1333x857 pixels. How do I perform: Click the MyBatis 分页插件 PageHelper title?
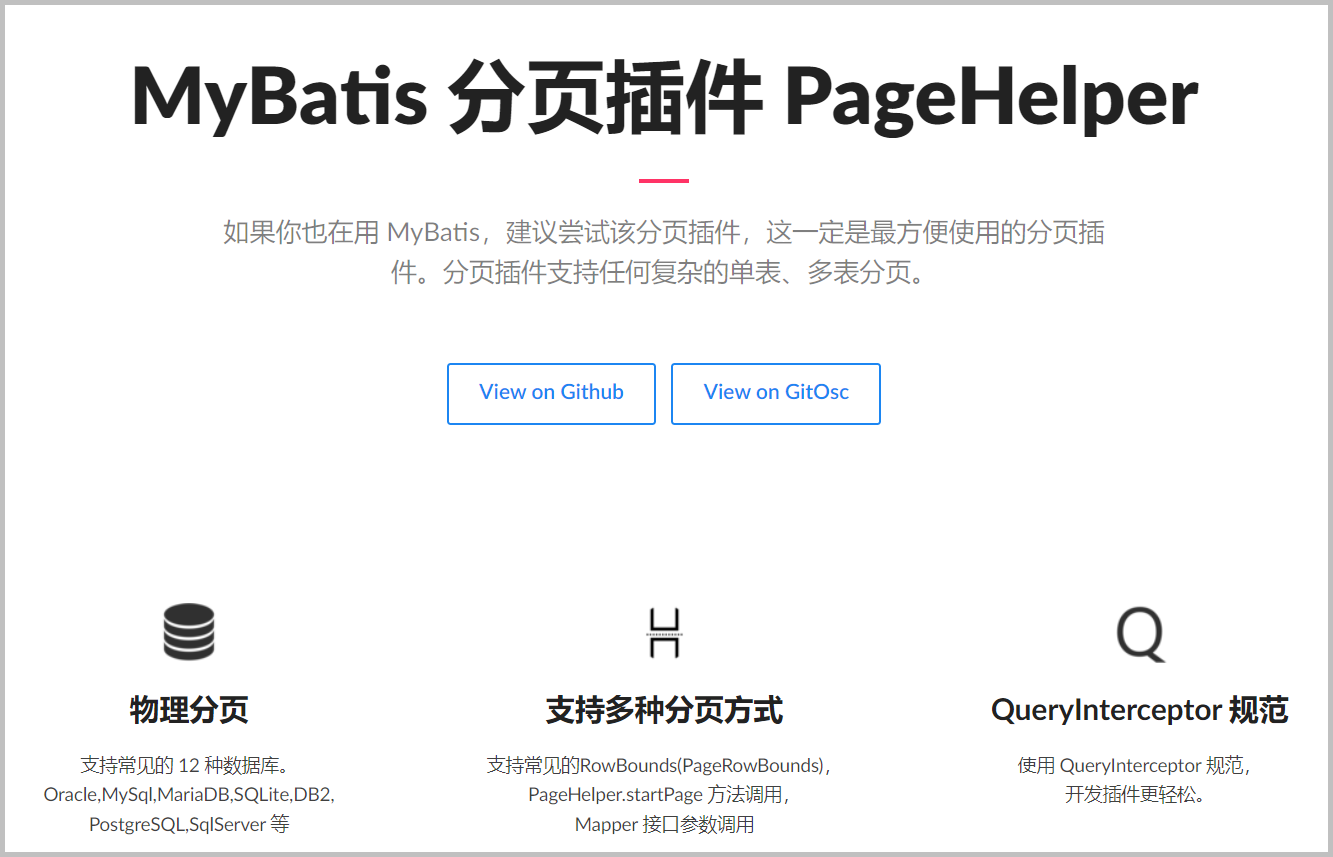coord(665,96)
